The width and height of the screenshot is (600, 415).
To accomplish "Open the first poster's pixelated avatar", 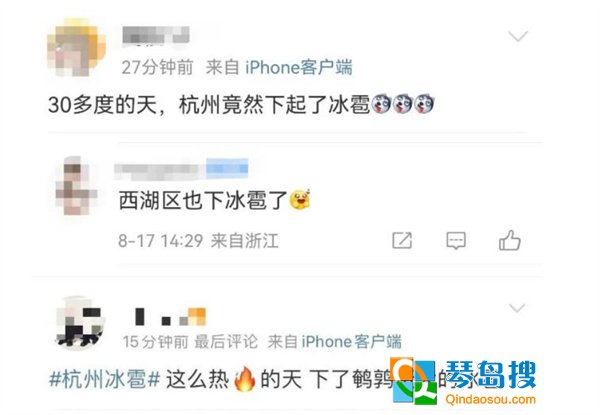I will pyautogui.click(x=76, y=47).
